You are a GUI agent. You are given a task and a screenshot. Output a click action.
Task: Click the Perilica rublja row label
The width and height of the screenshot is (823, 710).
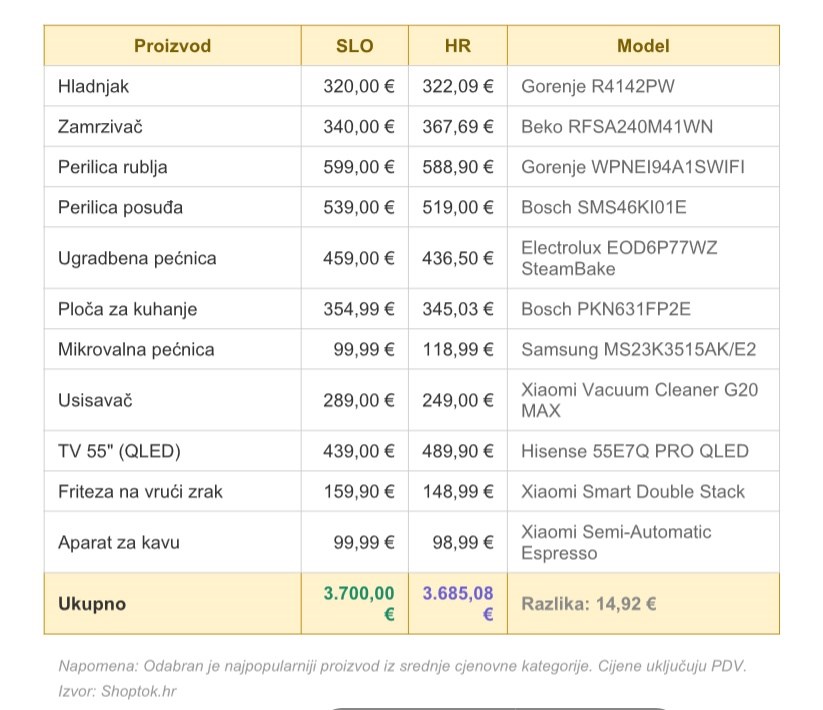pos(113,167)
